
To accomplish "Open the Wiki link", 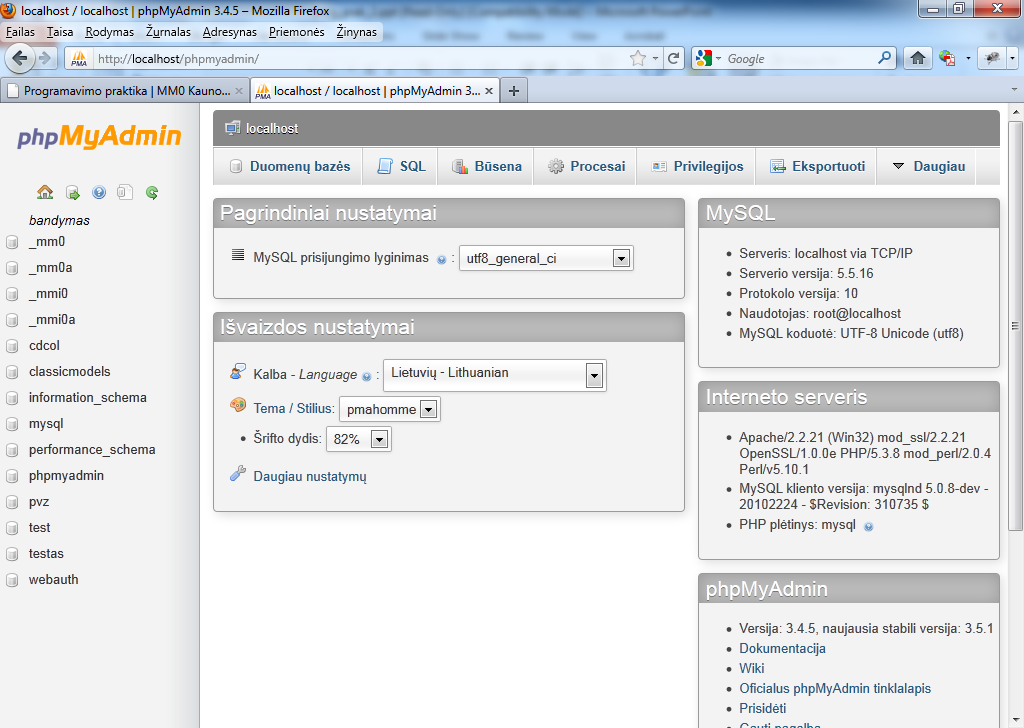I will [752, 669].
